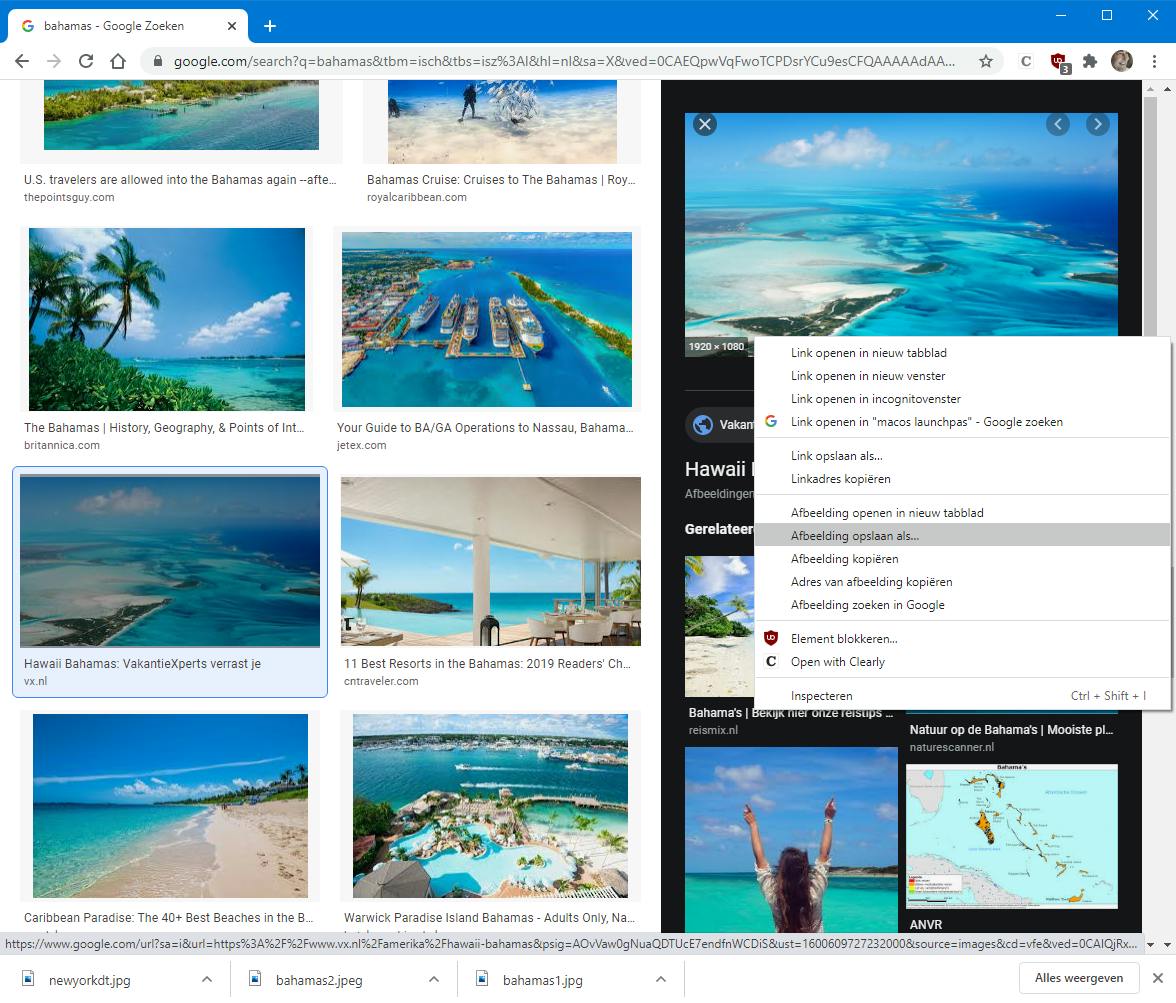
Task: Expand options for bahamas1.jpg download
Action: 661,979
